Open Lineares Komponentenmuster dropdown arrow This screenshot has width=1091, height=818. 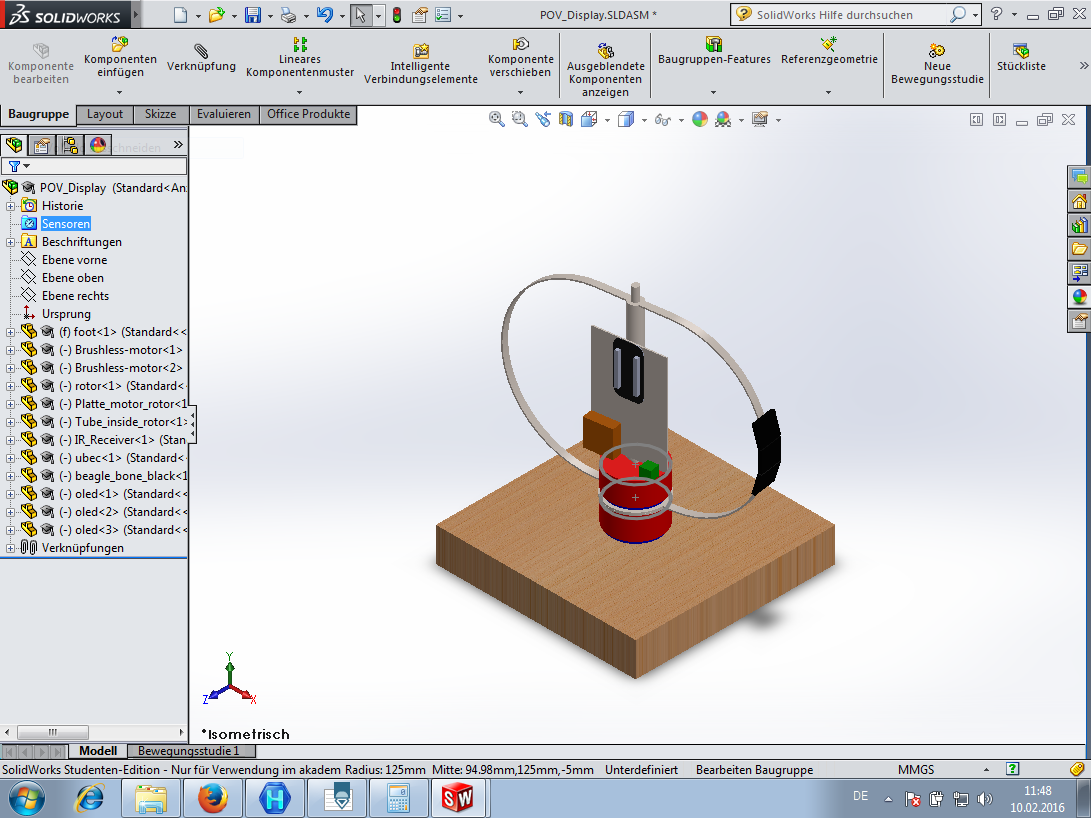pos(299,92)
